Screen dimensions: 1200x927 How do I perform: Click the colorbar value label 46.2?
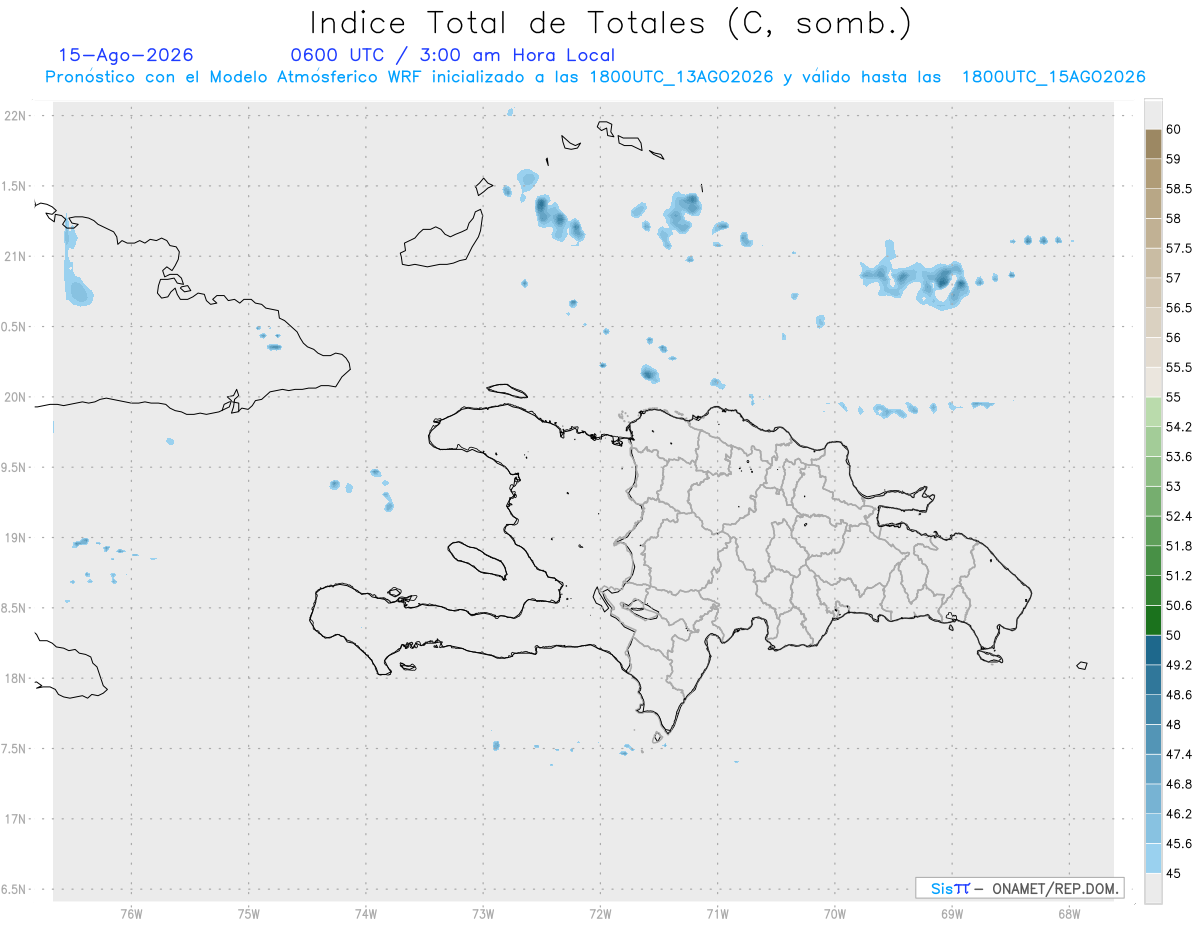click(1178, 814)
